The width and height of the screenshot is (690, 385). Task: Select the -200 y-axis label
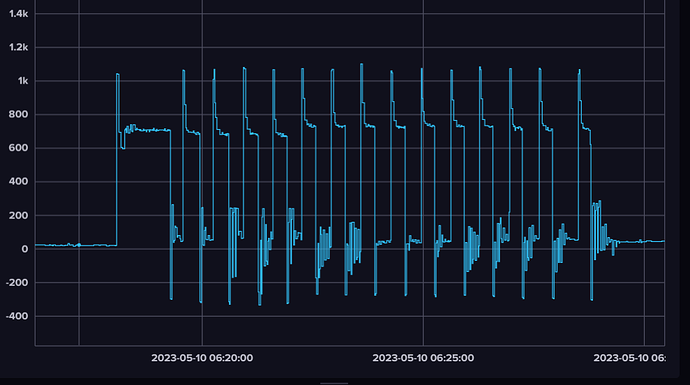pyautogui.click(x=17, y=282)
